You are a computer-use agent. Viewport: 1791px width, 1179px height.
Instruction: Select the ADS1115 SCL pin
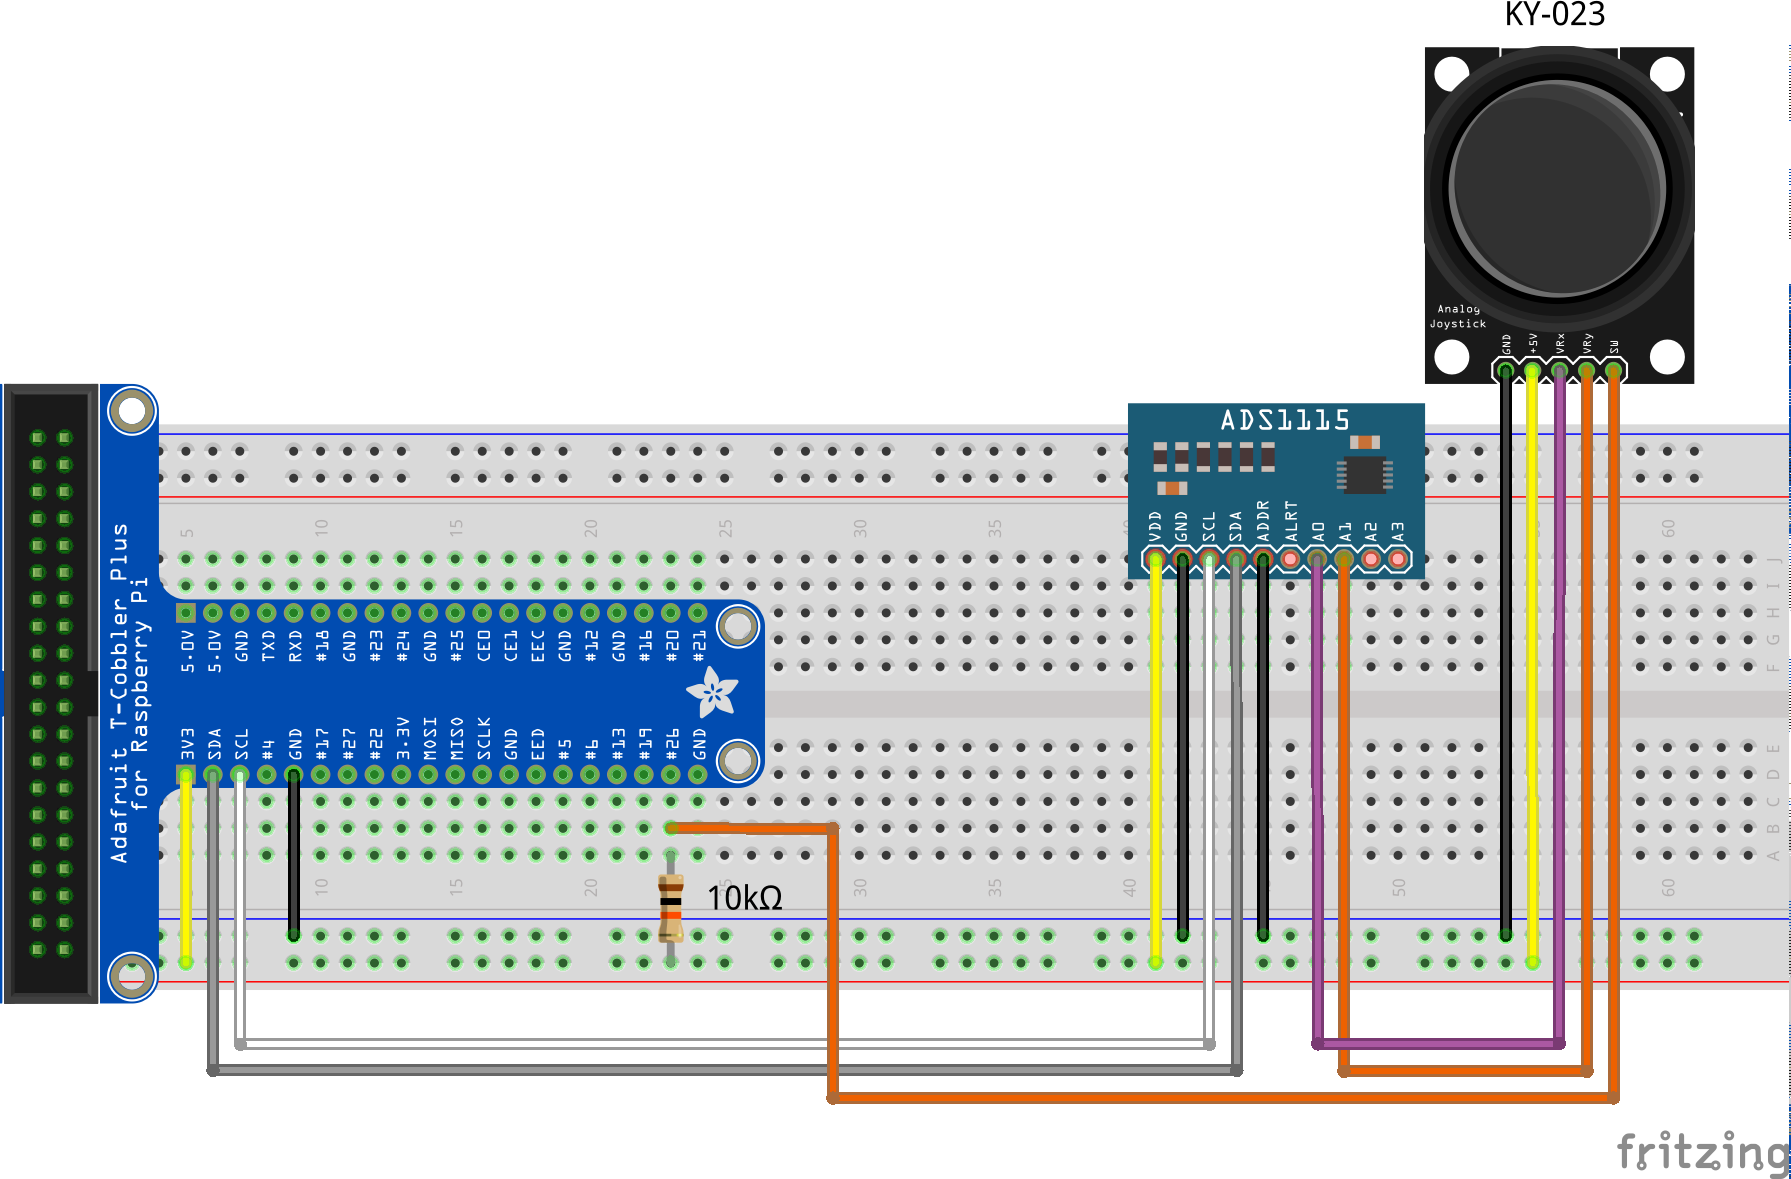click(x=1210, y=560)
